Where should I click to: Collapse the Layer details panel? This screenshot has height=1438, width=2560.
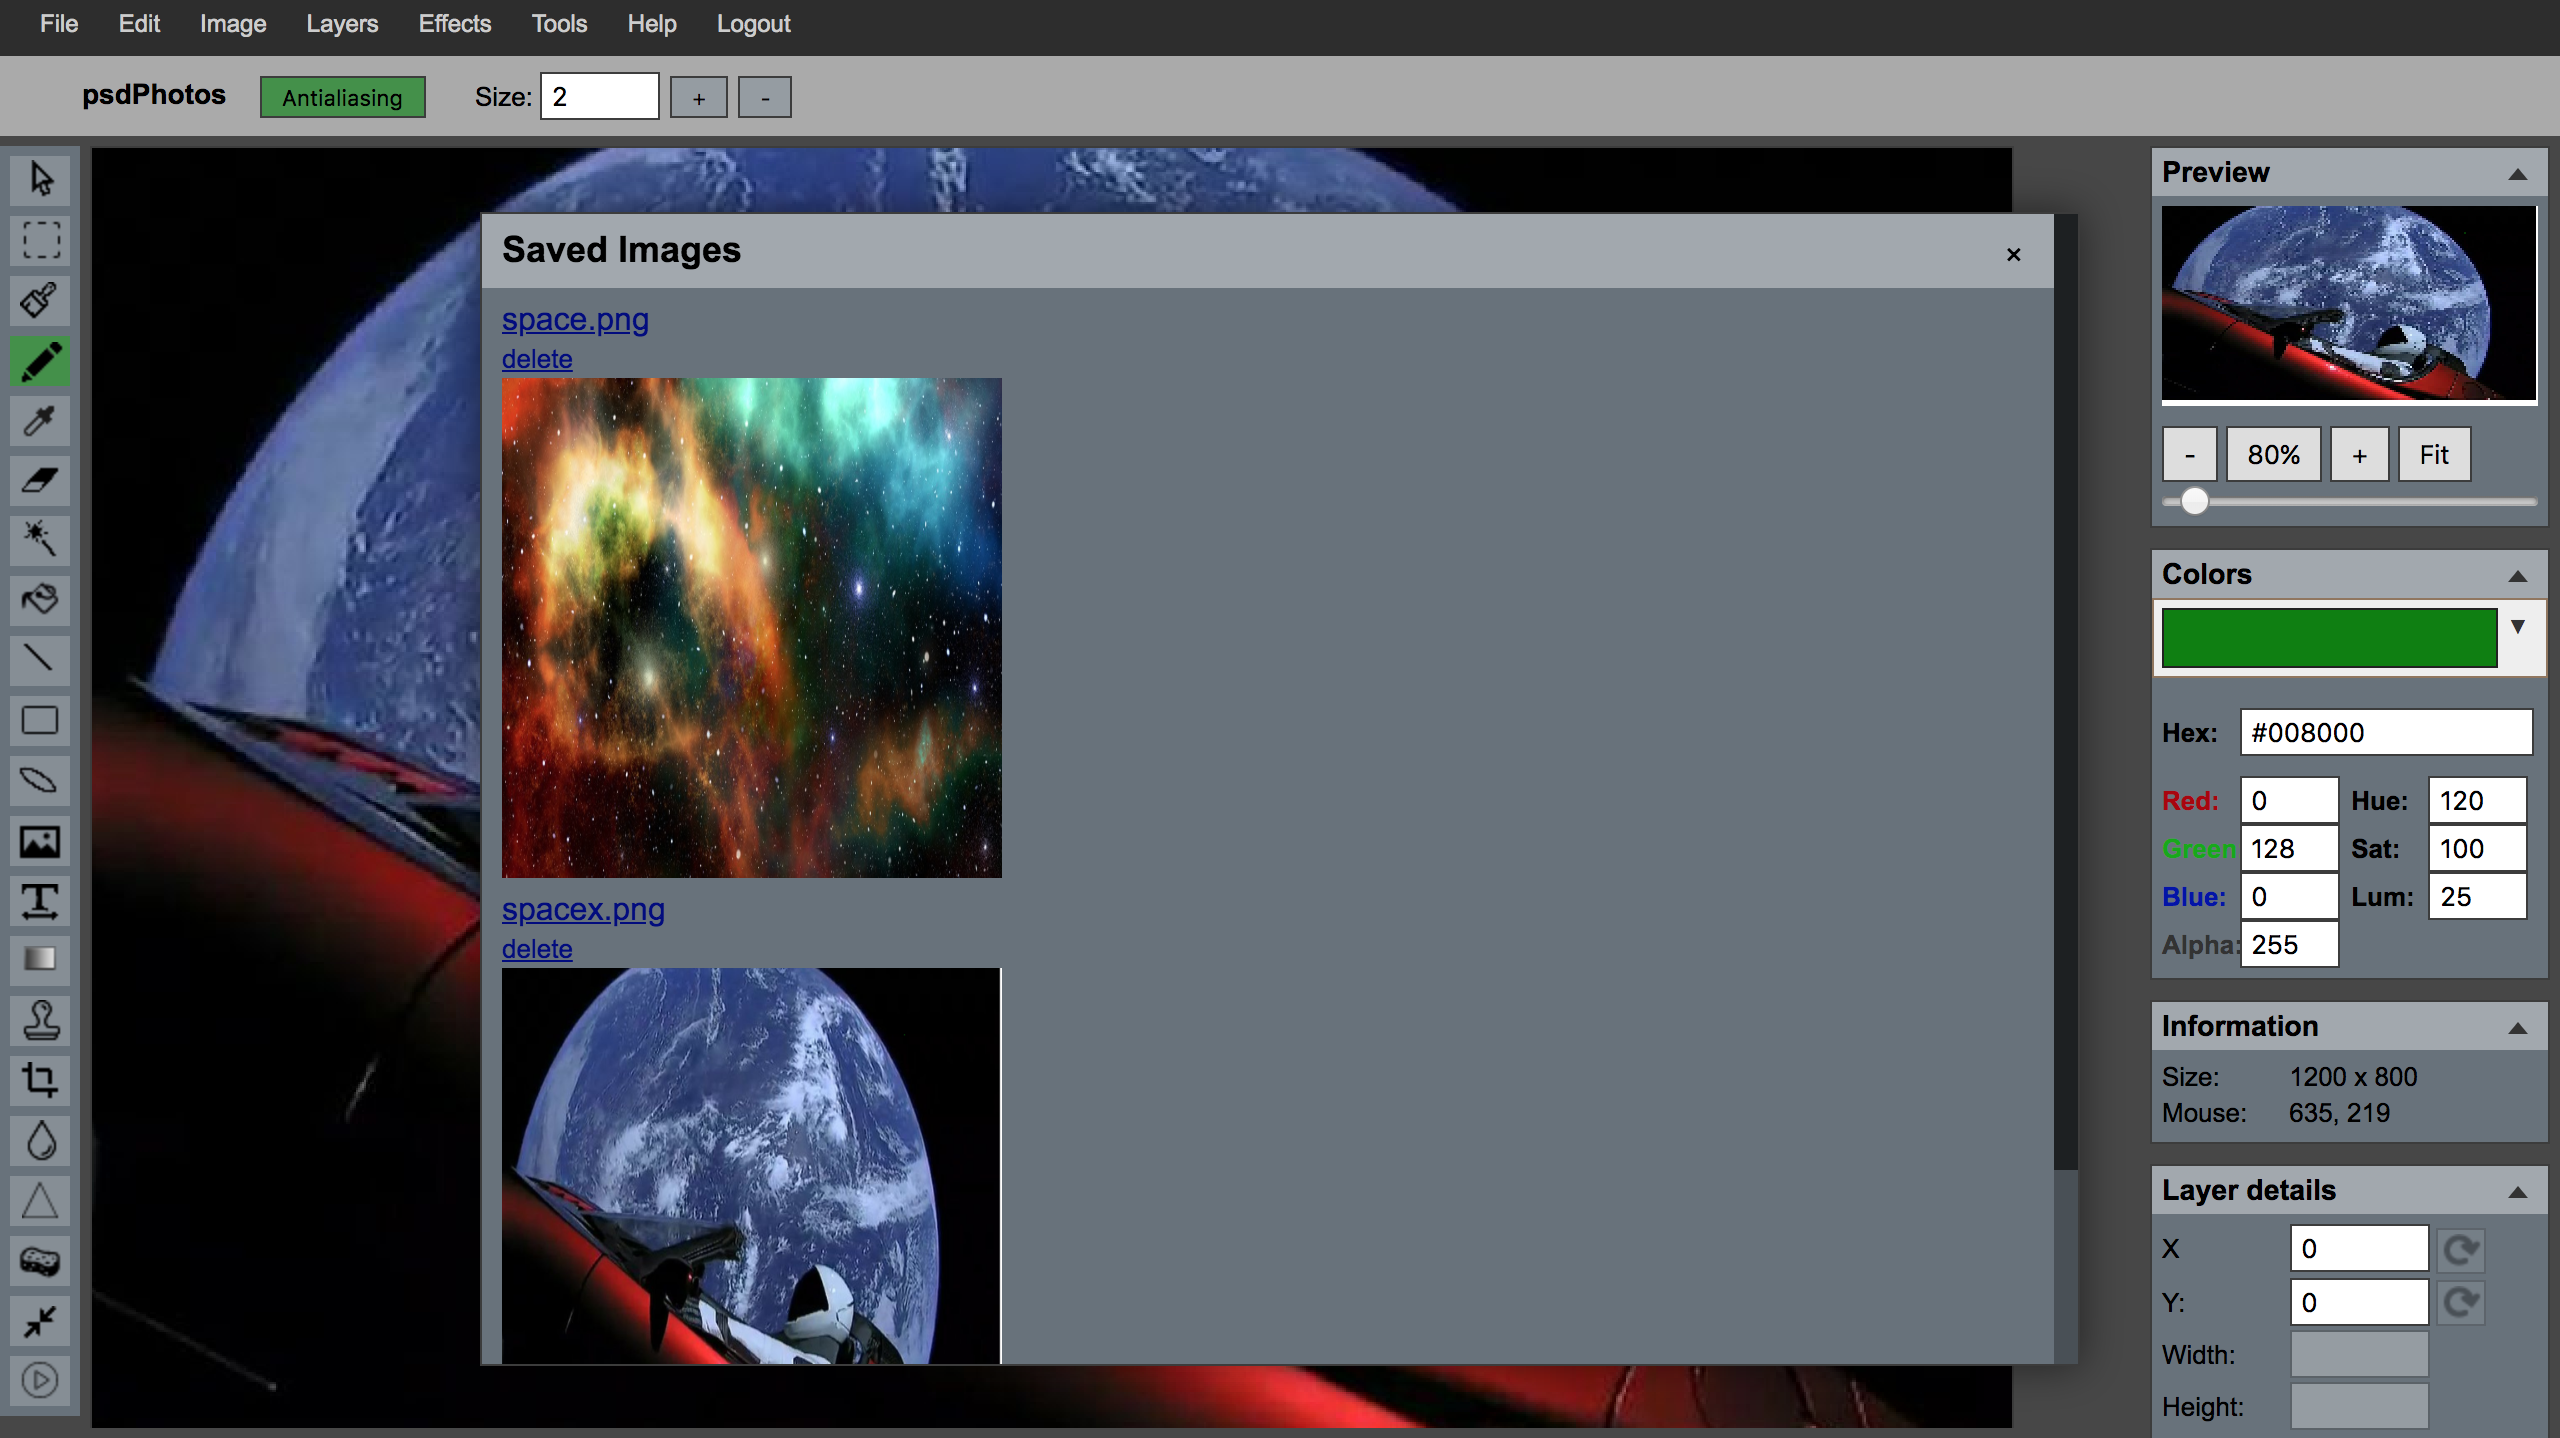2517,1192
